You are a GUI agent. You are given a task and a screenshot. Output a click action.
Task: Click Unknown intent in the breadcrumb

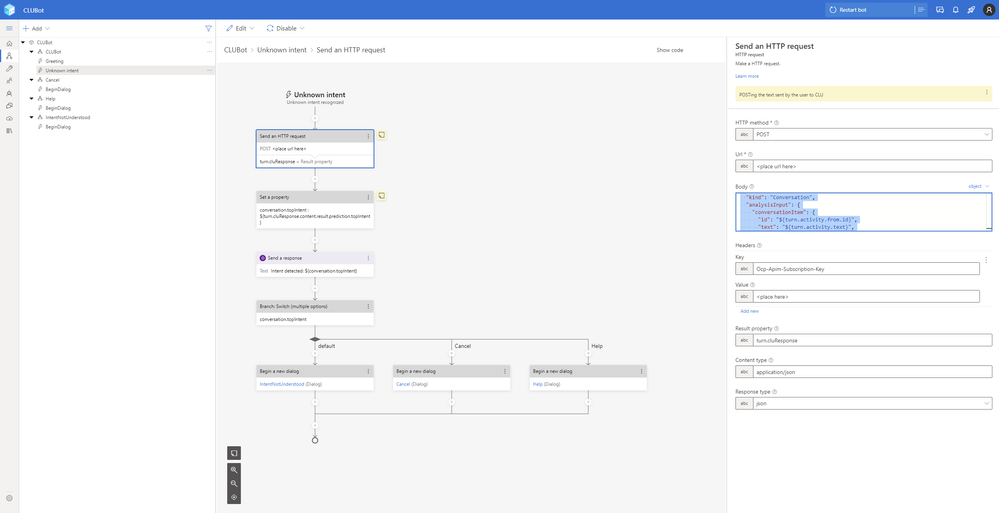pyautogui.click(x=282, y=50)
